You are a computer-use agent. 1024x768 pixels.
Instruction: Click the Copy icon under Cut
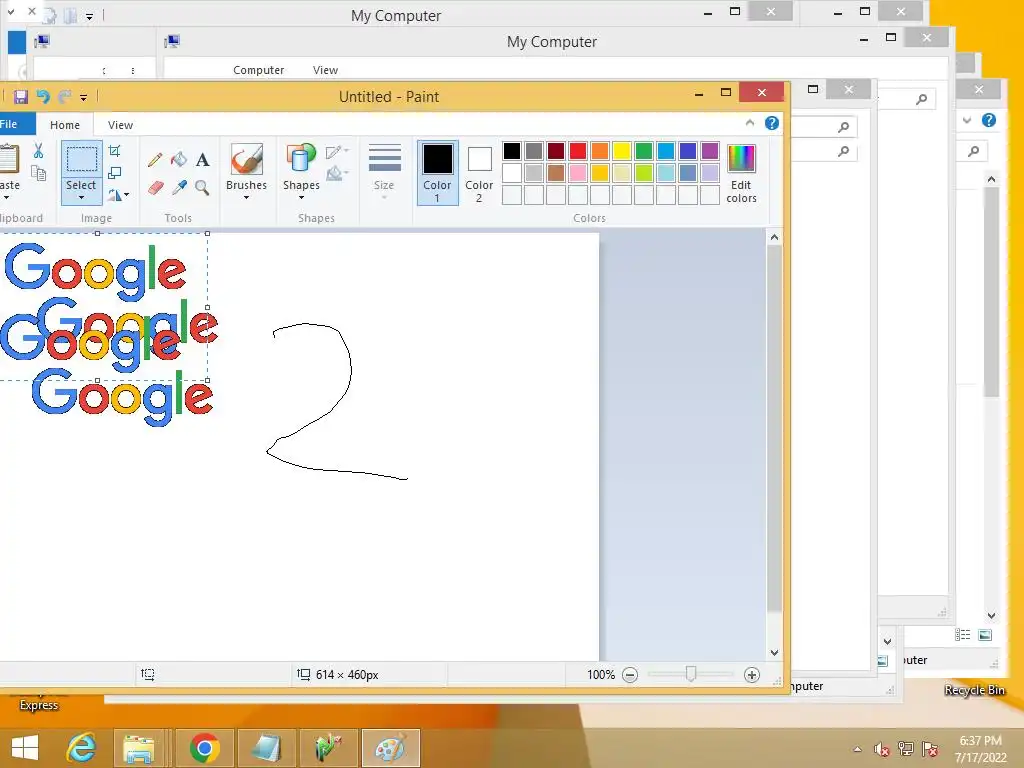[39, 173]
